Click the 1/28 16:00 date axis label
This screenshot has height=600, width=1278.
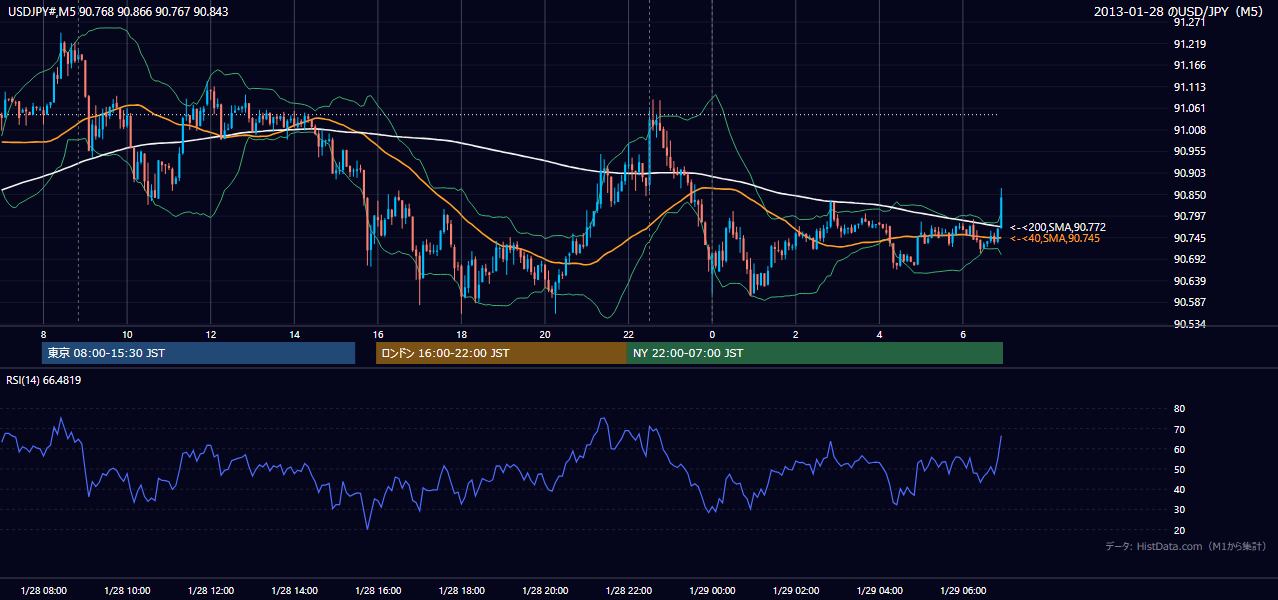point(378,590)
